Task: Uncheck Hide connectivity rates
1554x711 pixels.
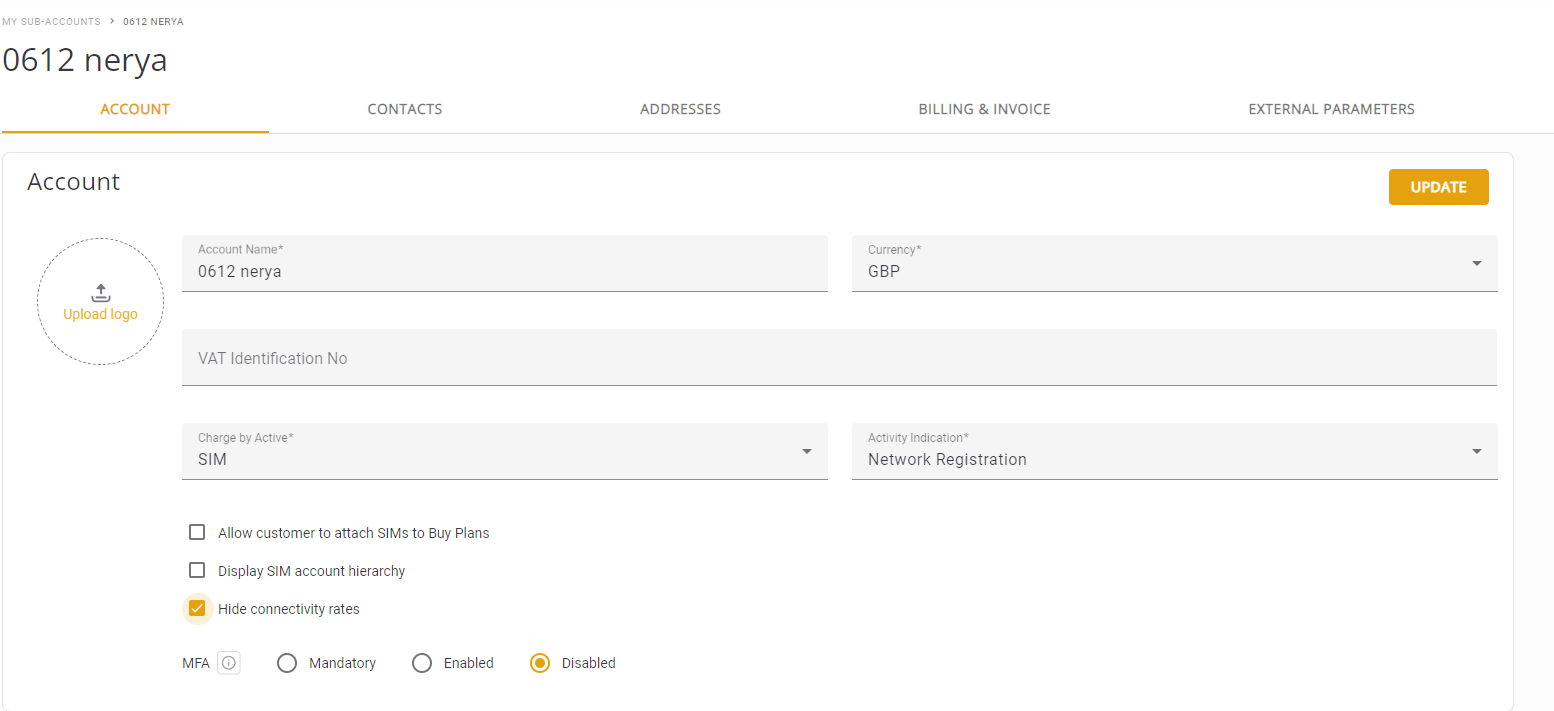Action: pos(197,609)
